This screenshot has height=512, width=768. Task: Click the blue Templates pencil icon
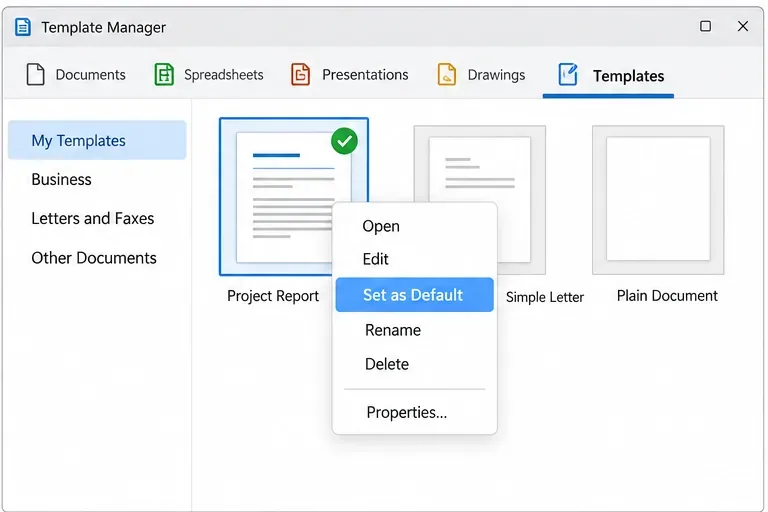tap(568, 74)
